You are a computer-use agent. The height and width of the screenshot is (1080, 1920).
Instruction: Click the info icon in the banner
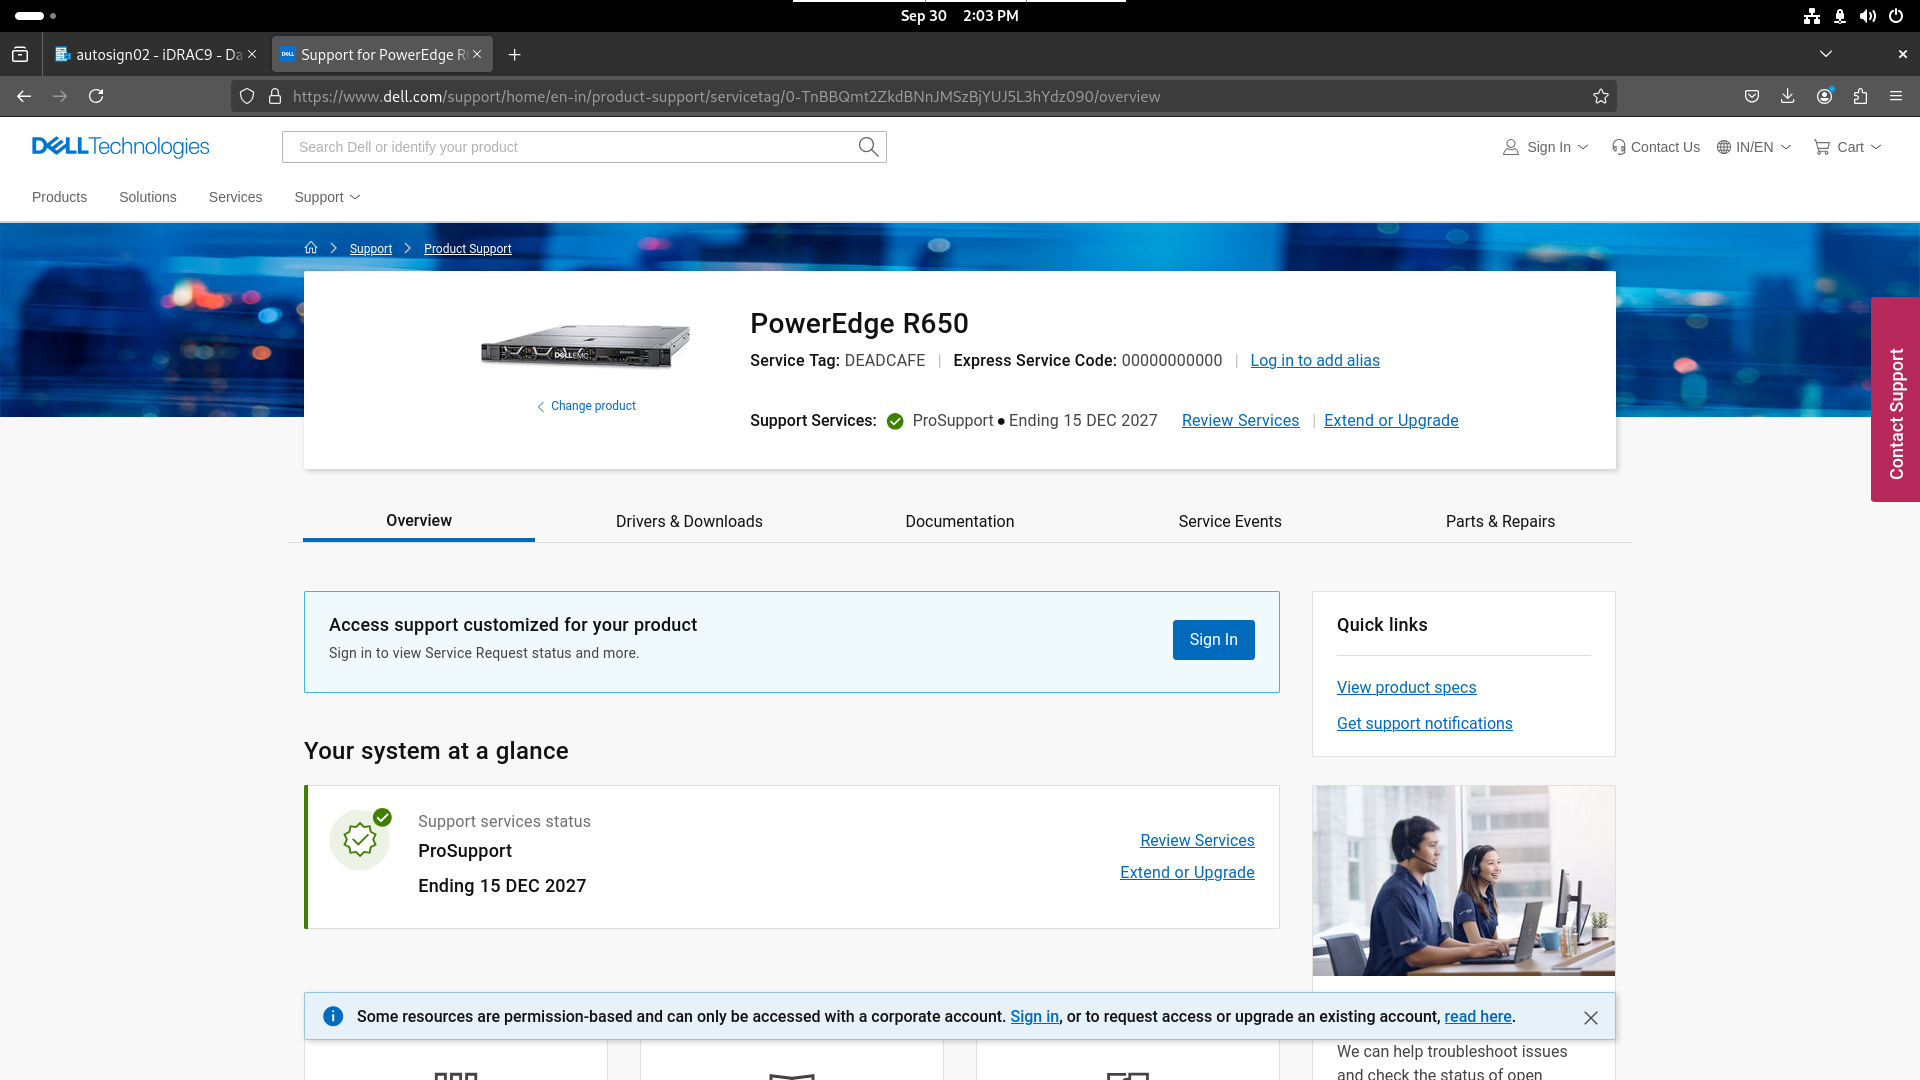(x=333, y=1016)
